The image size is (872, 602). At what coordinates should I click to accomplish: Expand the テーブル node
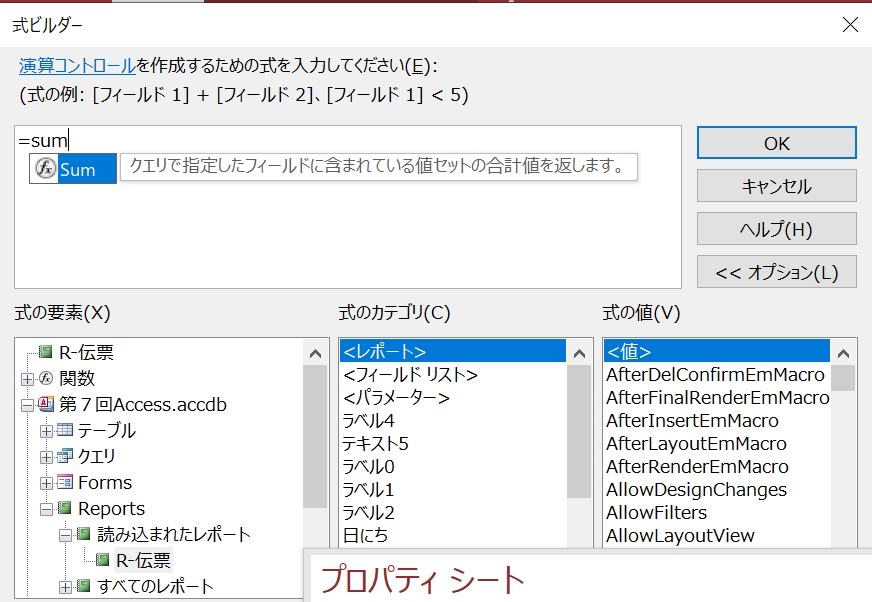coord(46,431)
